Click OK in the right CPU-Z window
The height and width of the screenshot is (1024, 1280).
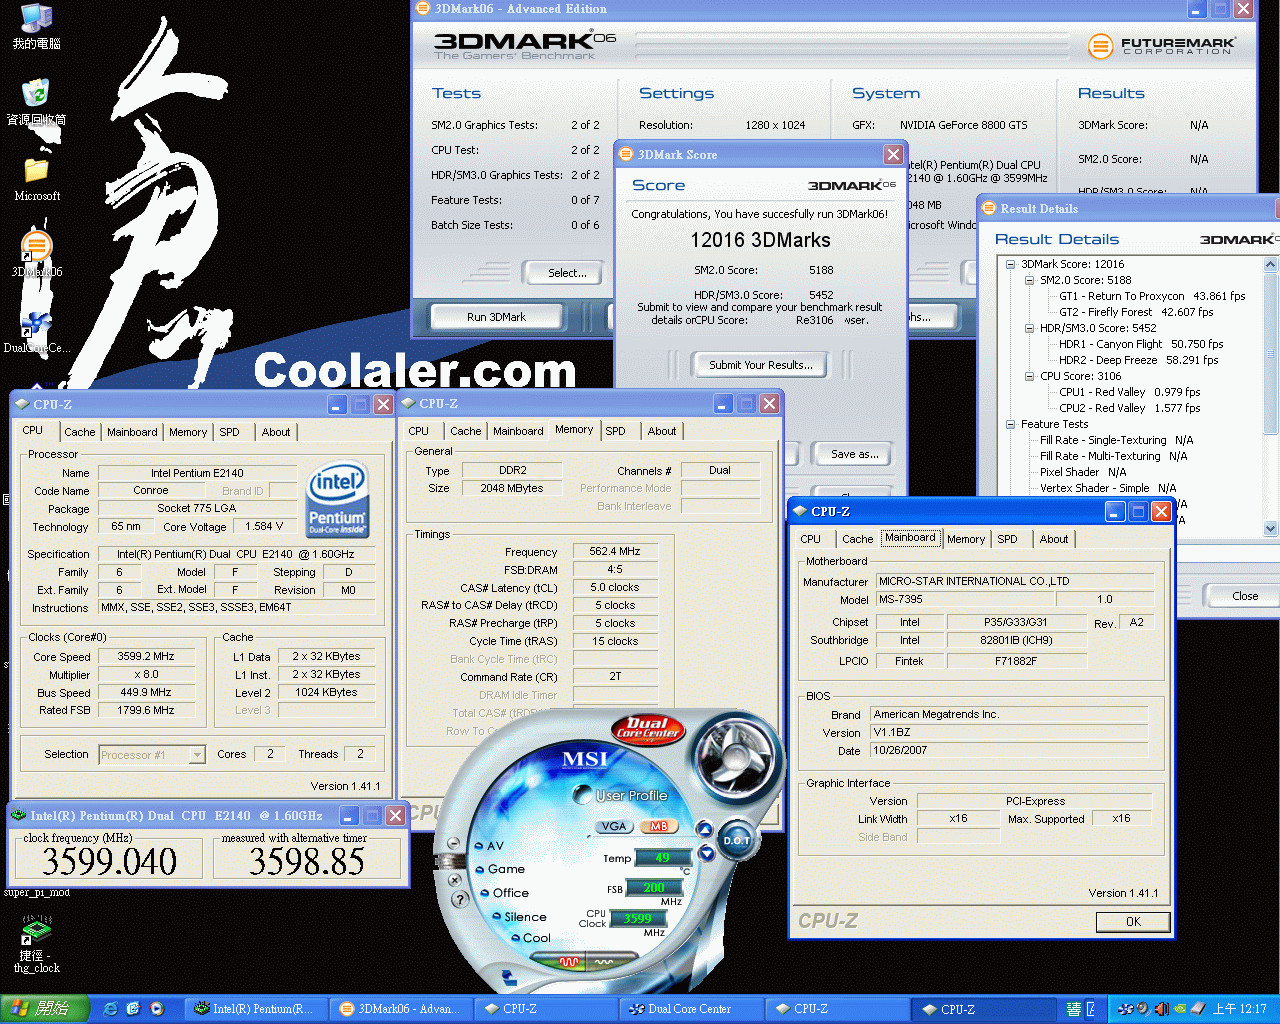pyautogui.click(x=1133, y=922)
